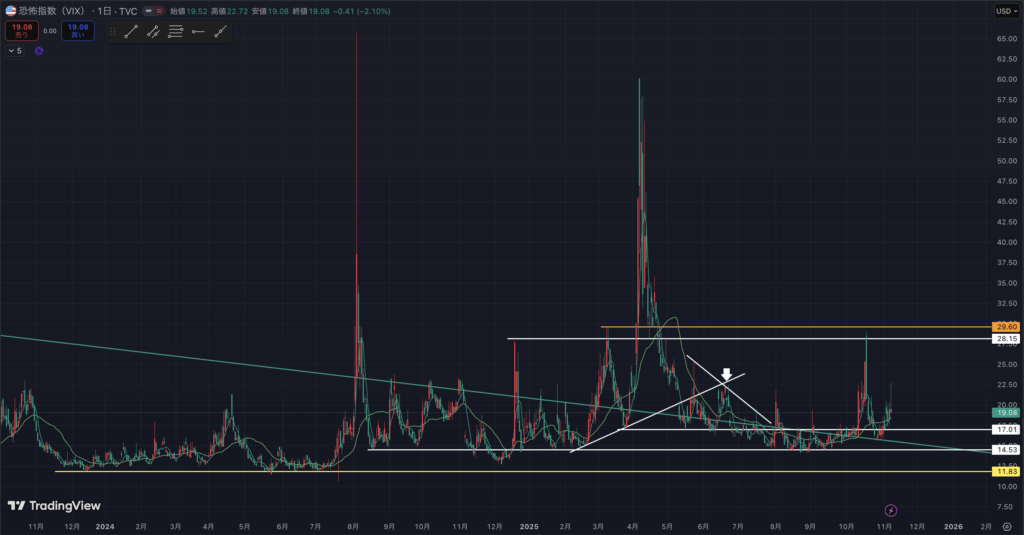Open the 1日 interval selector

[x=105, y=12]
